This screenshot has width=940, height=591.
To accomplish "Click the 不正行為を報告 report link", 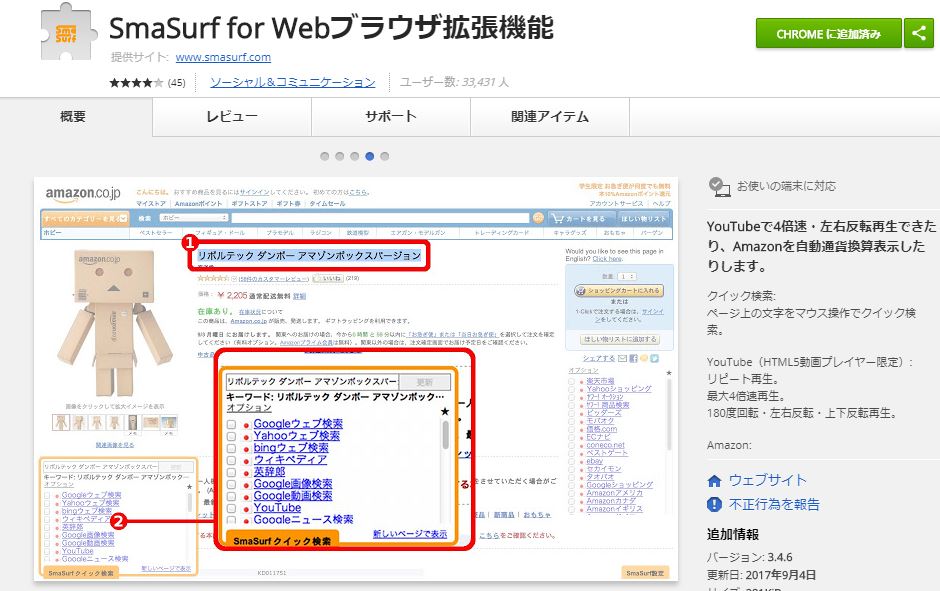I will pos(774,505).
